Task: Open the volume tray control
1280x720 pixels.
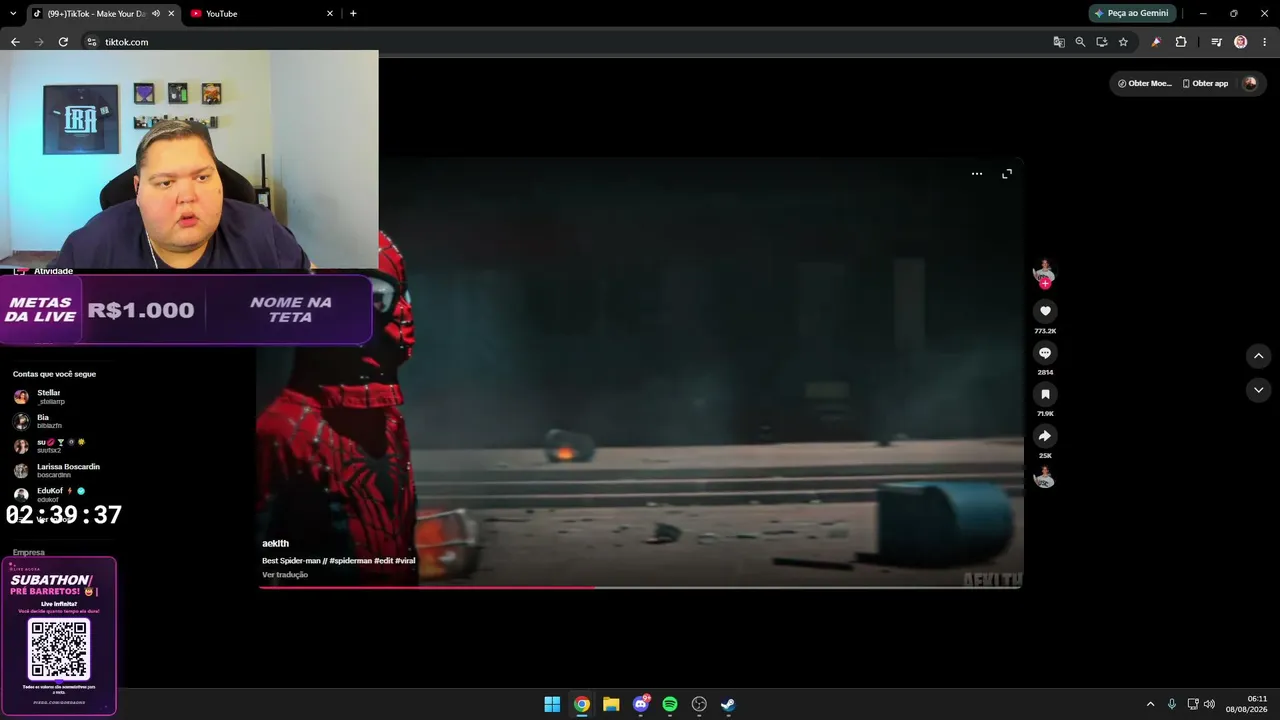Action: pyautogui.click(x=1209, y=704)
